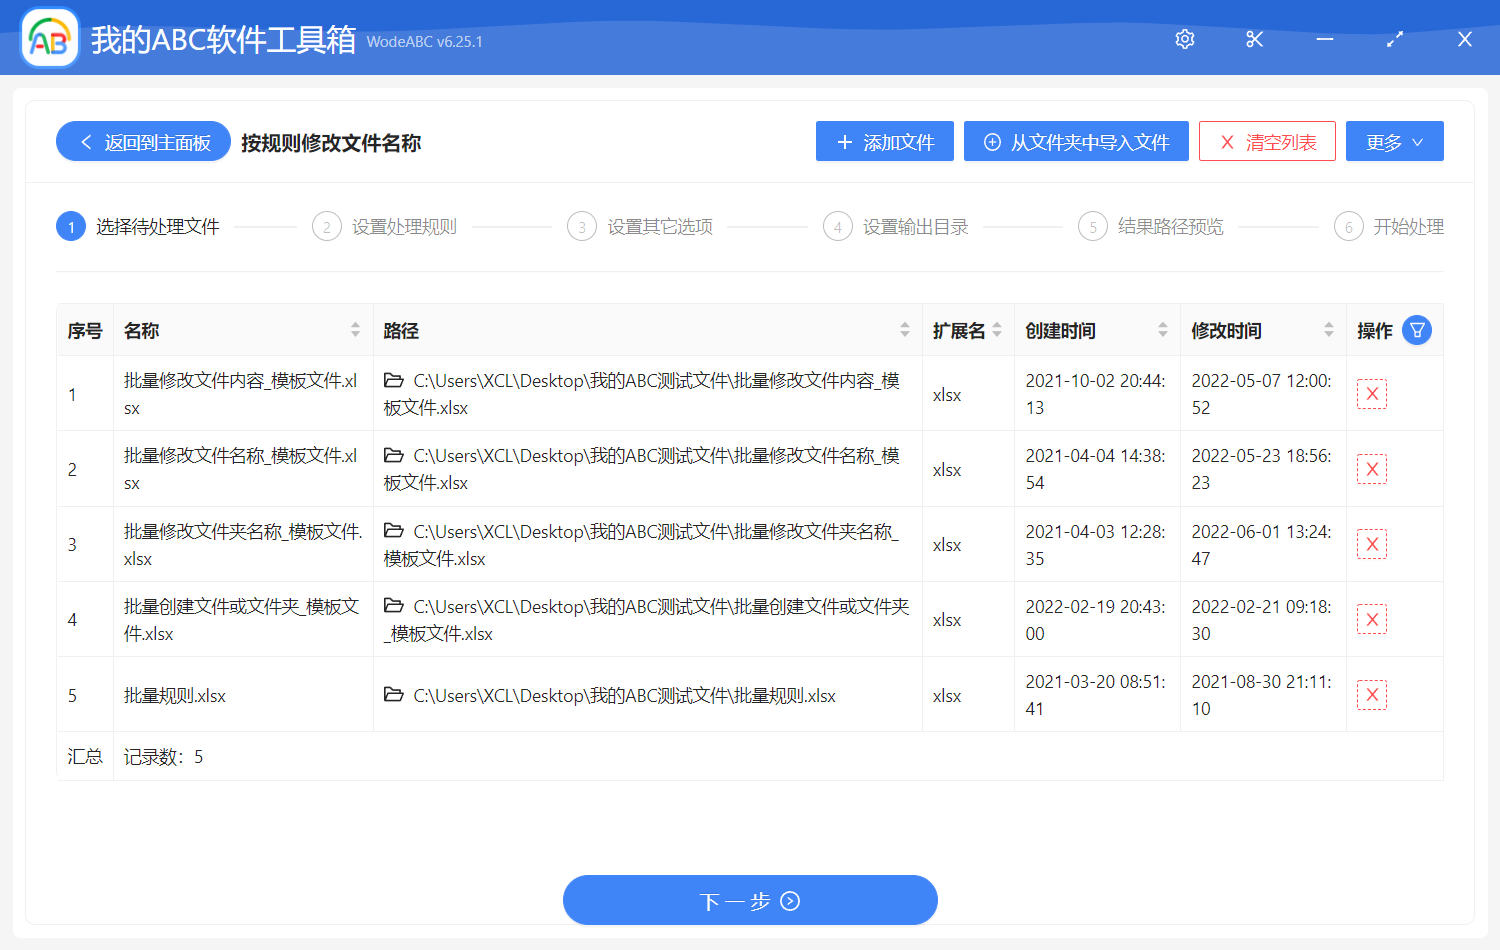The width and height of the screenshot is (1500, 950).
Task: Click the folder icon beside 批量规则.xlsx path
Action: point(393,694)
